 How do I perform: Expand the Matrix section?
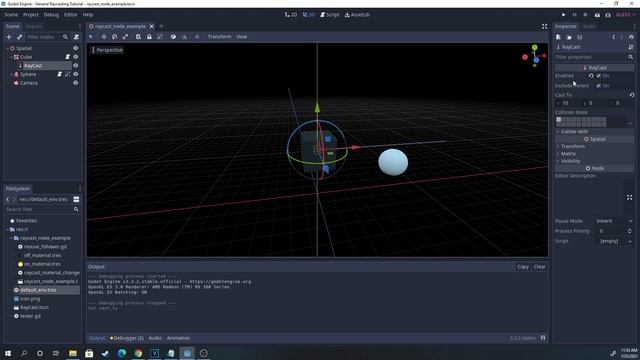coord(594,153)
